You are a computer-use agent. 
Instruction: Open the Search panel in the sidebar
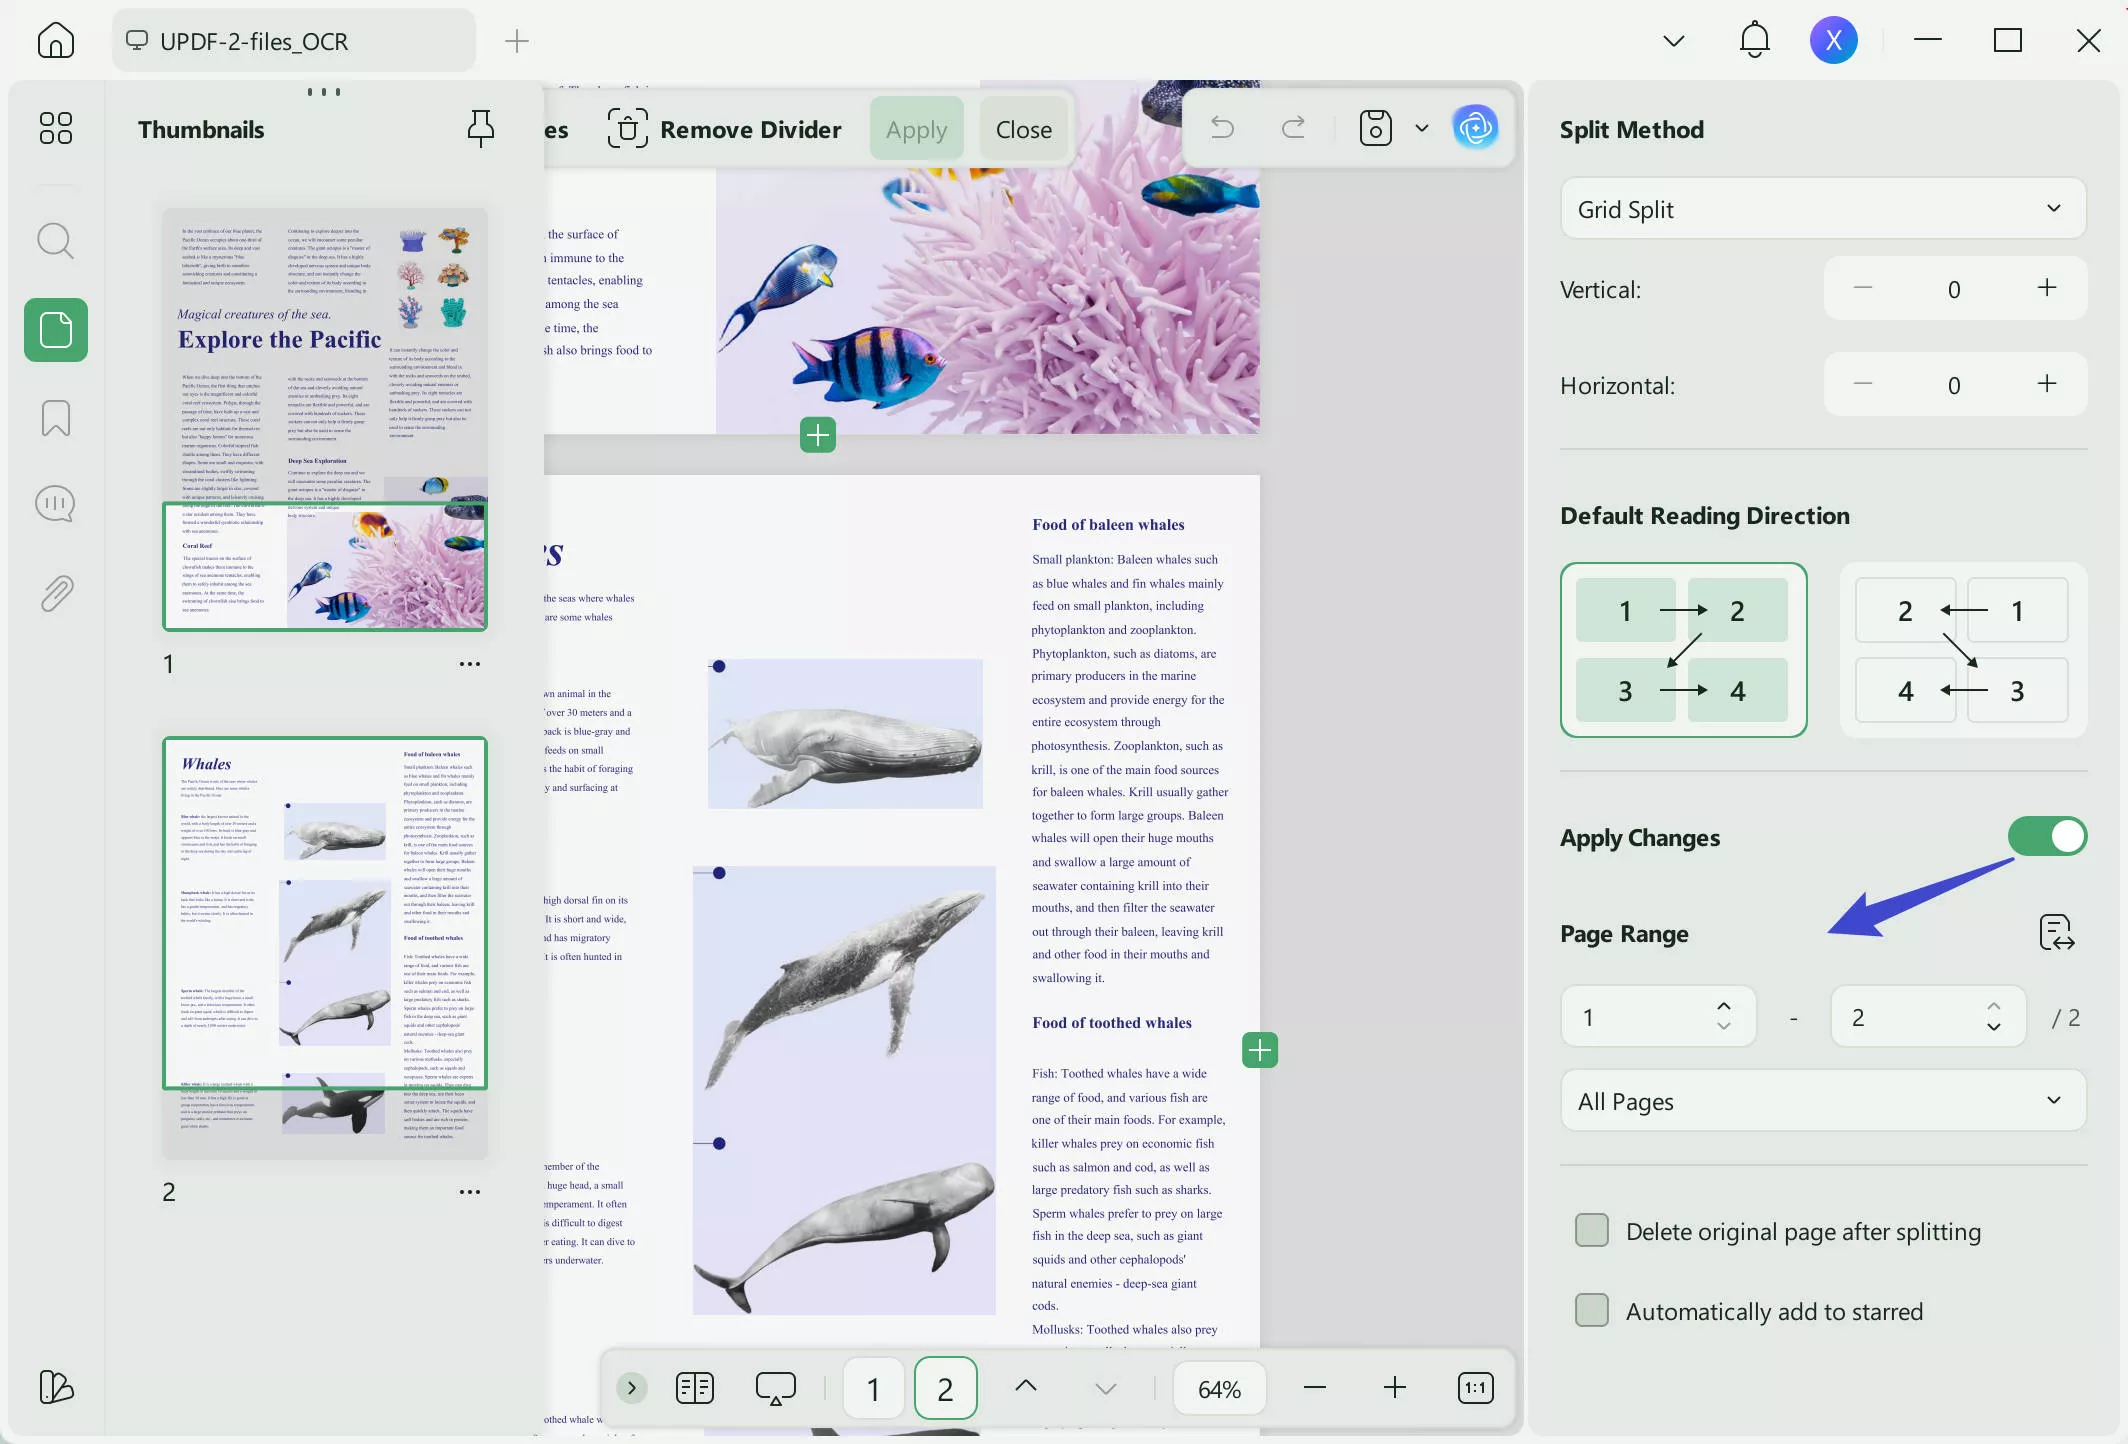pyautogui.click(x=55, y=241)
